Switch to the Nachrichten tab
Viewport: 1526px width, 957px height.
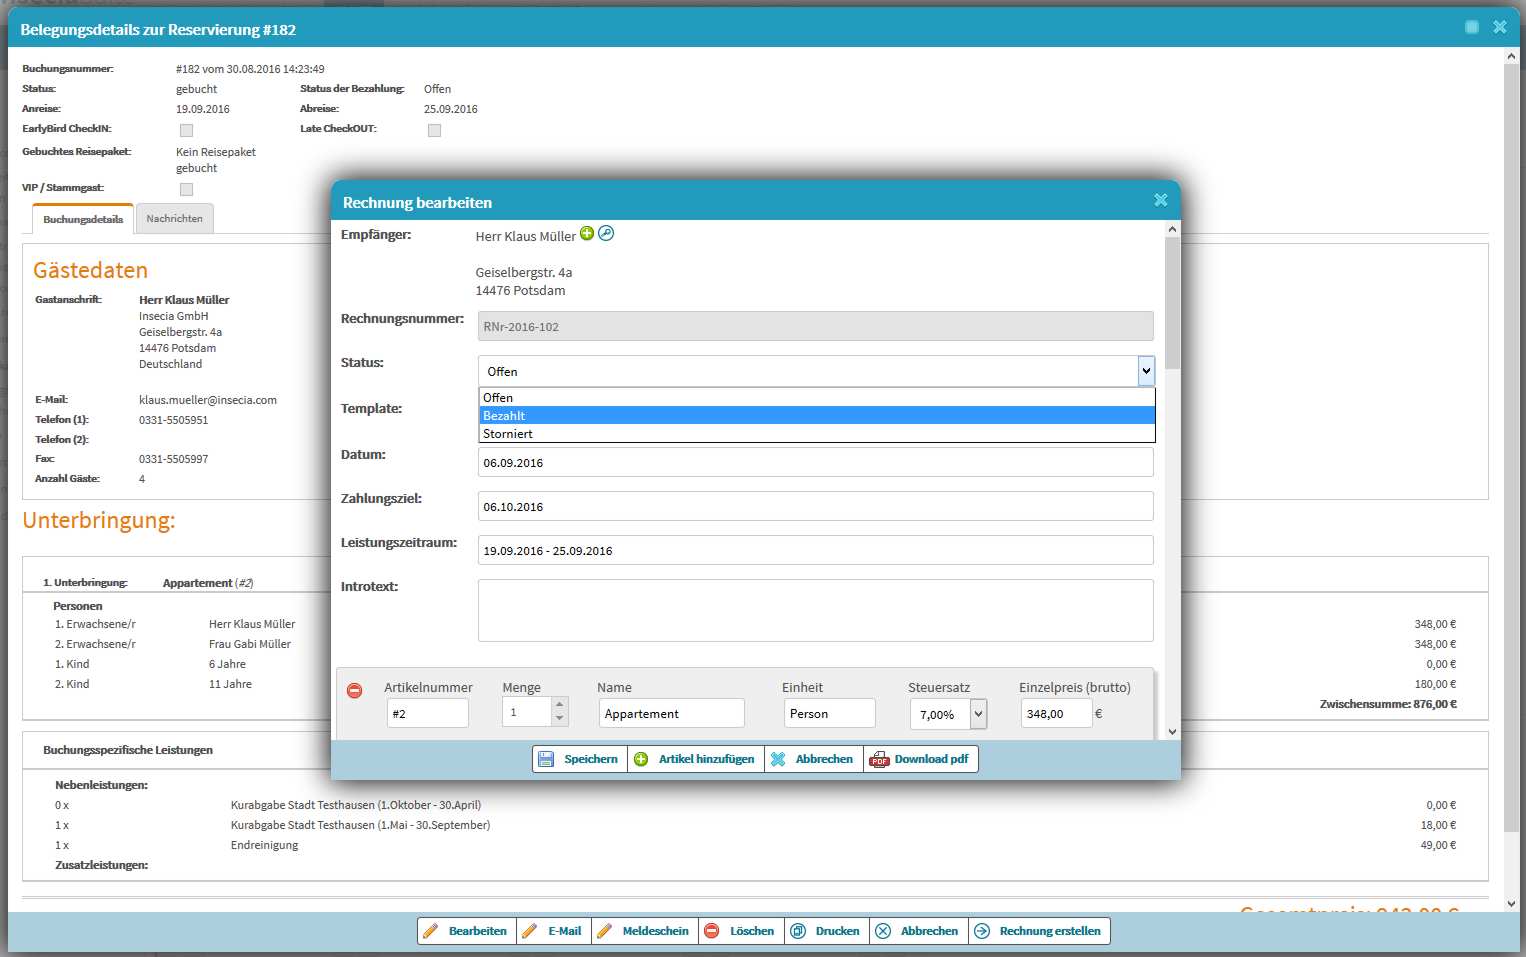(x=174, y=219)
